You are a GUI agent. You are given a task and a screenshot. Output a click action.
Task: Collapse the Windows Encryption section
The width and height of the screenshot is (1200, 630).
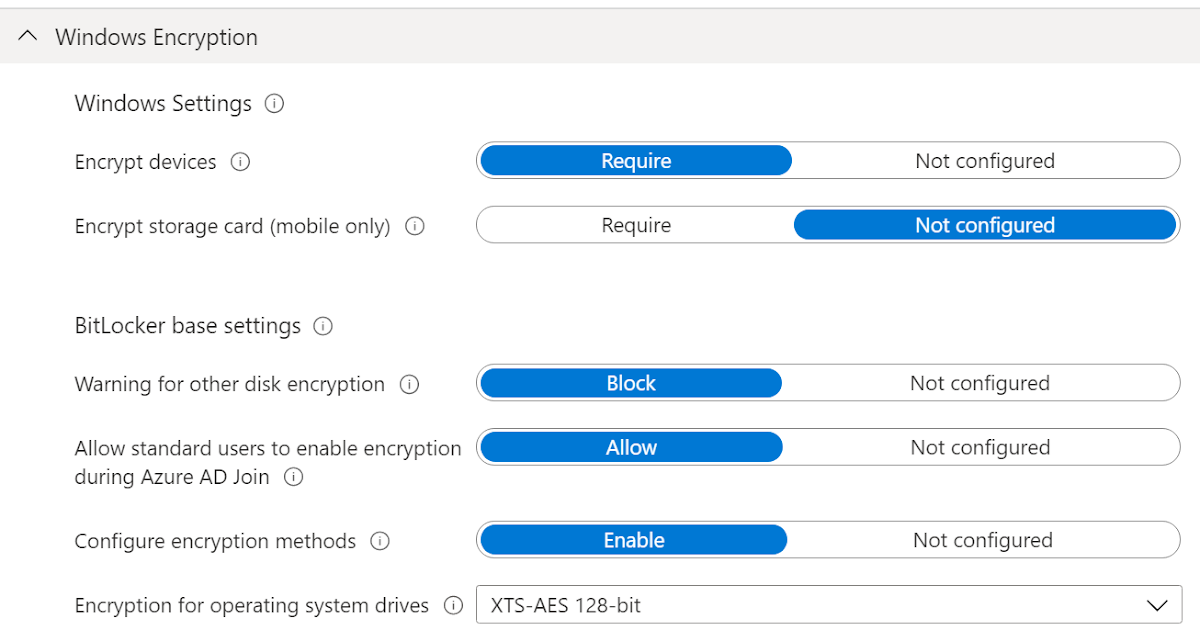click(x=26, y=35)
